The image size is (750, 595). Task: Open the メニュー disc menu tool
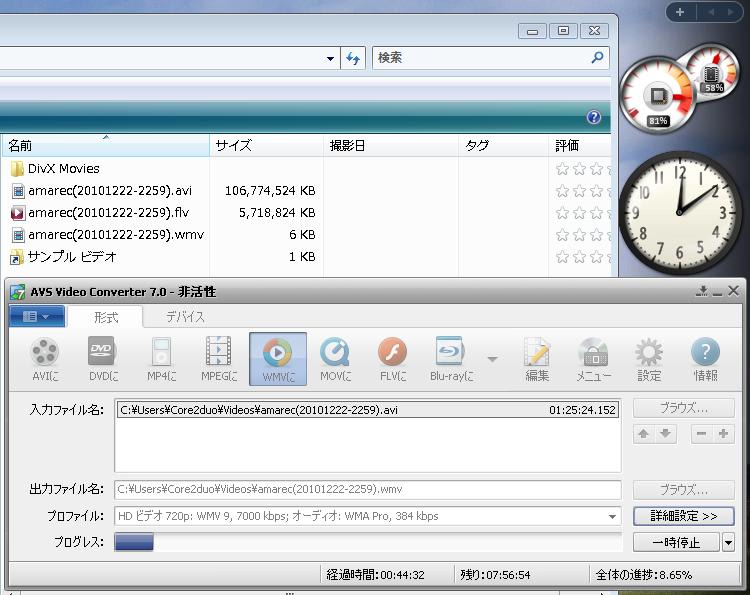click(x=593, y=360)
